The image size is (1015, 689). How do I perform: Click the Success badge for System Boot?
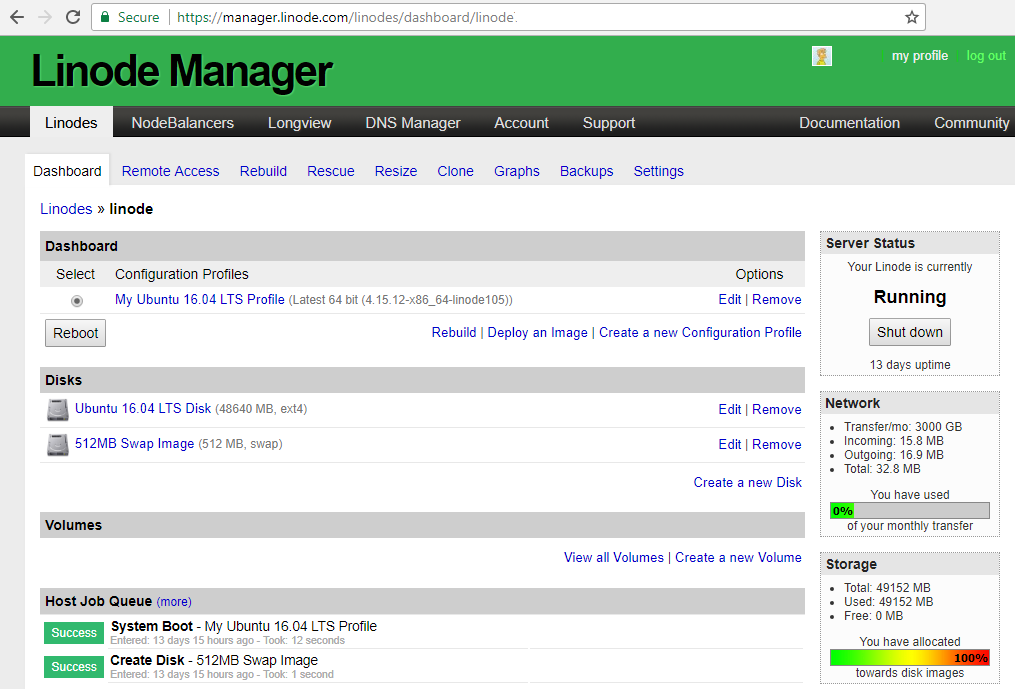click(74, 633)
